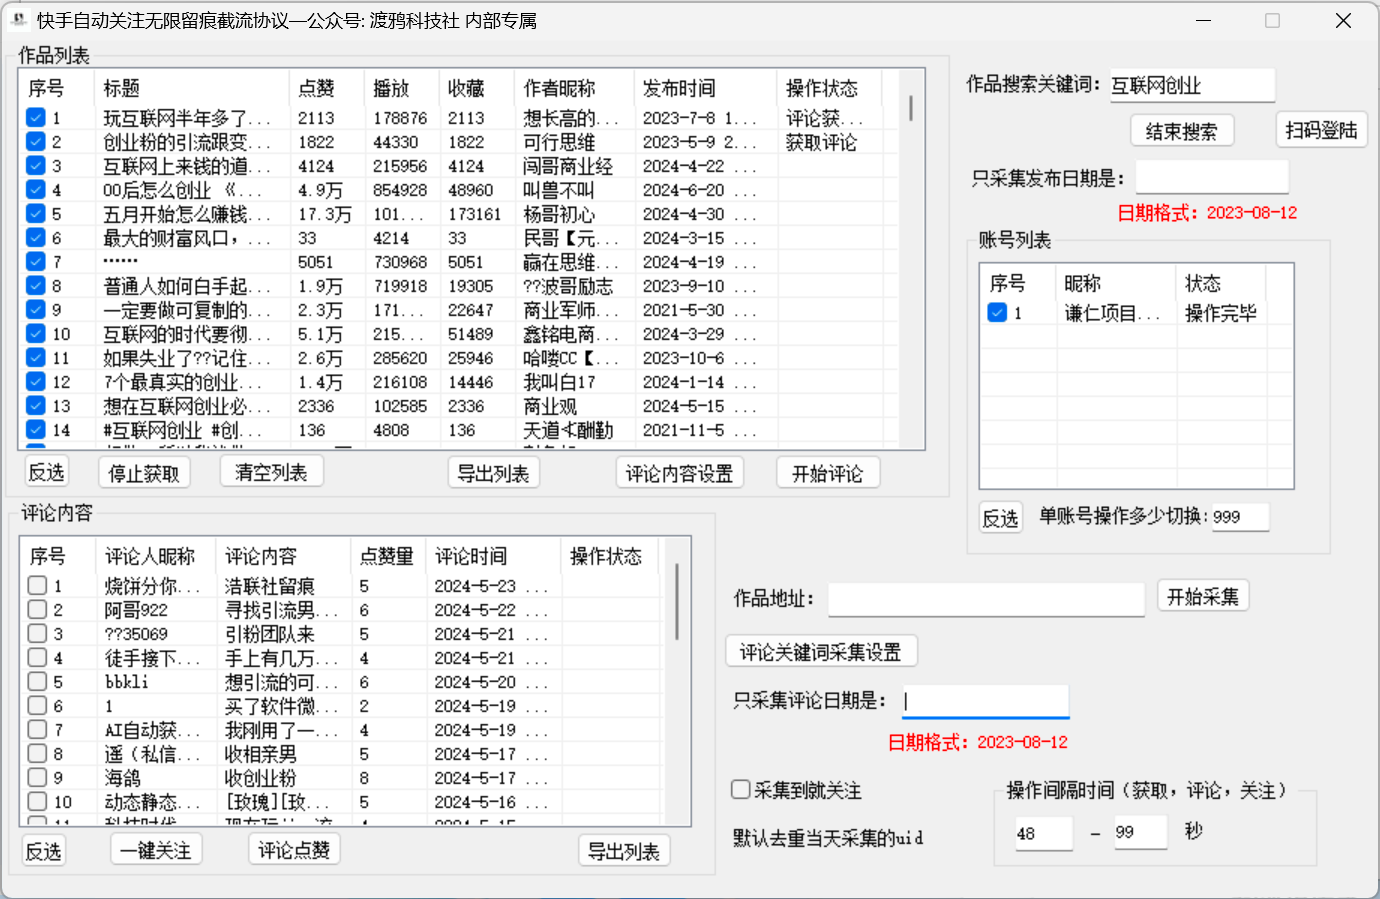Viewport: 1380px width, 899px height.
Task: Clear the list with 清空列表
Action: click(x=271, y=473)
